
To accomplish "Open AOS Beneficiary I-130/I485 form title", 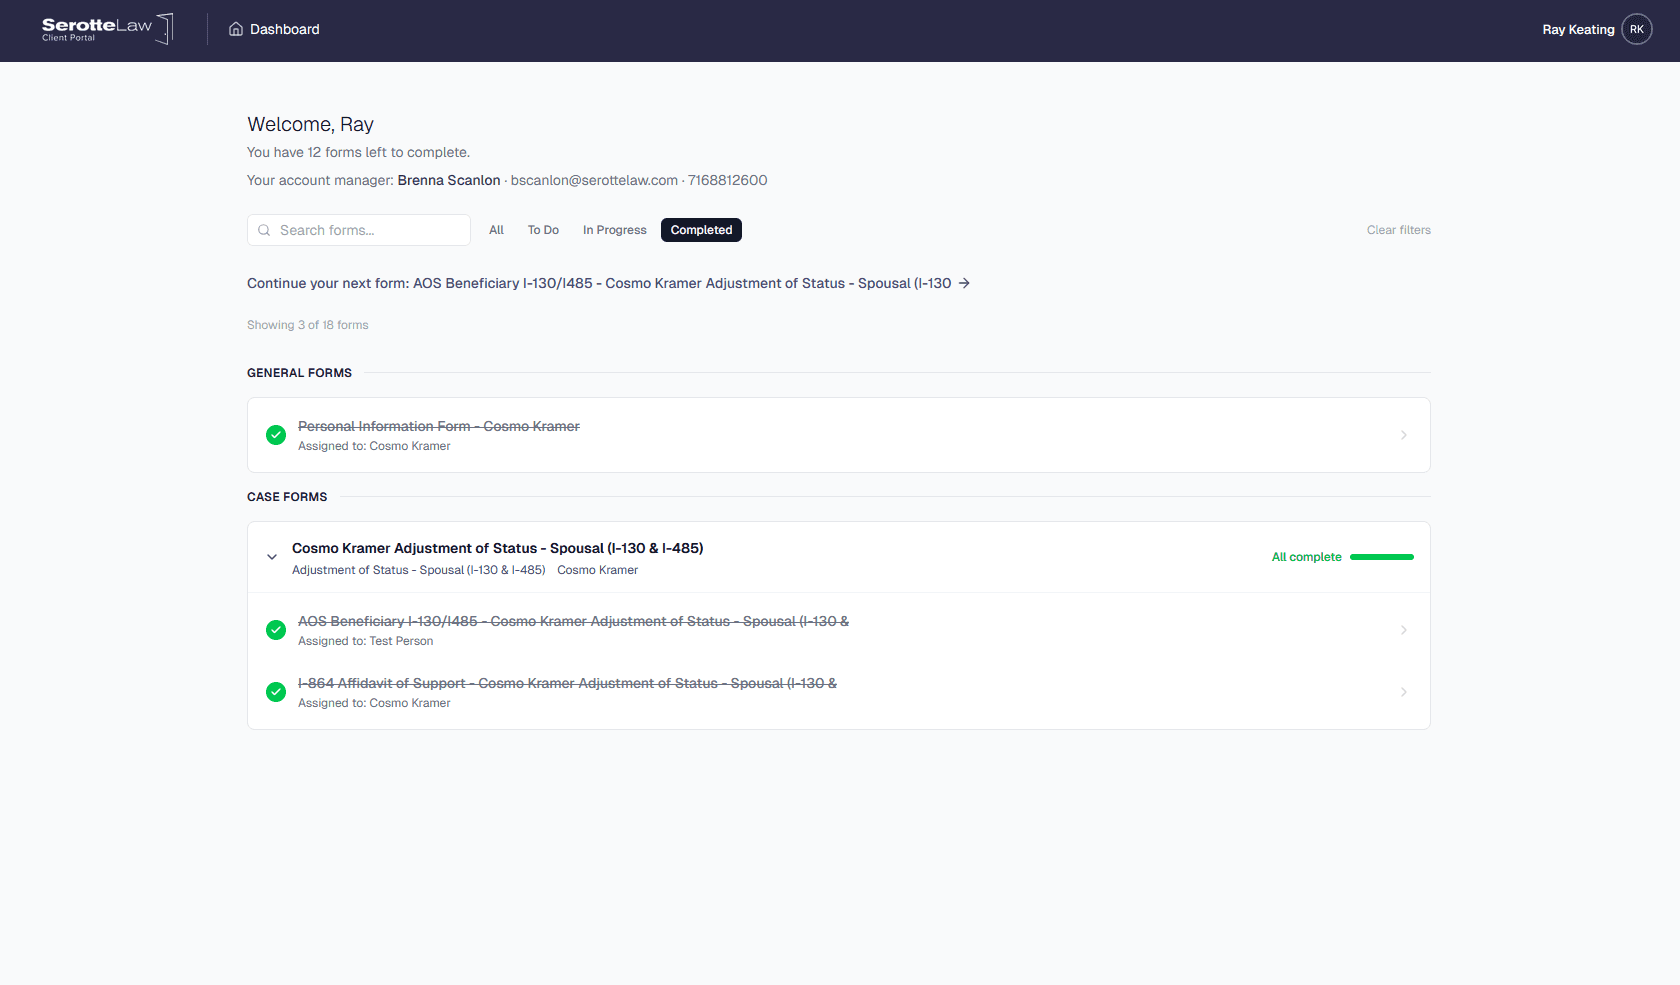I will coord(573,621).
